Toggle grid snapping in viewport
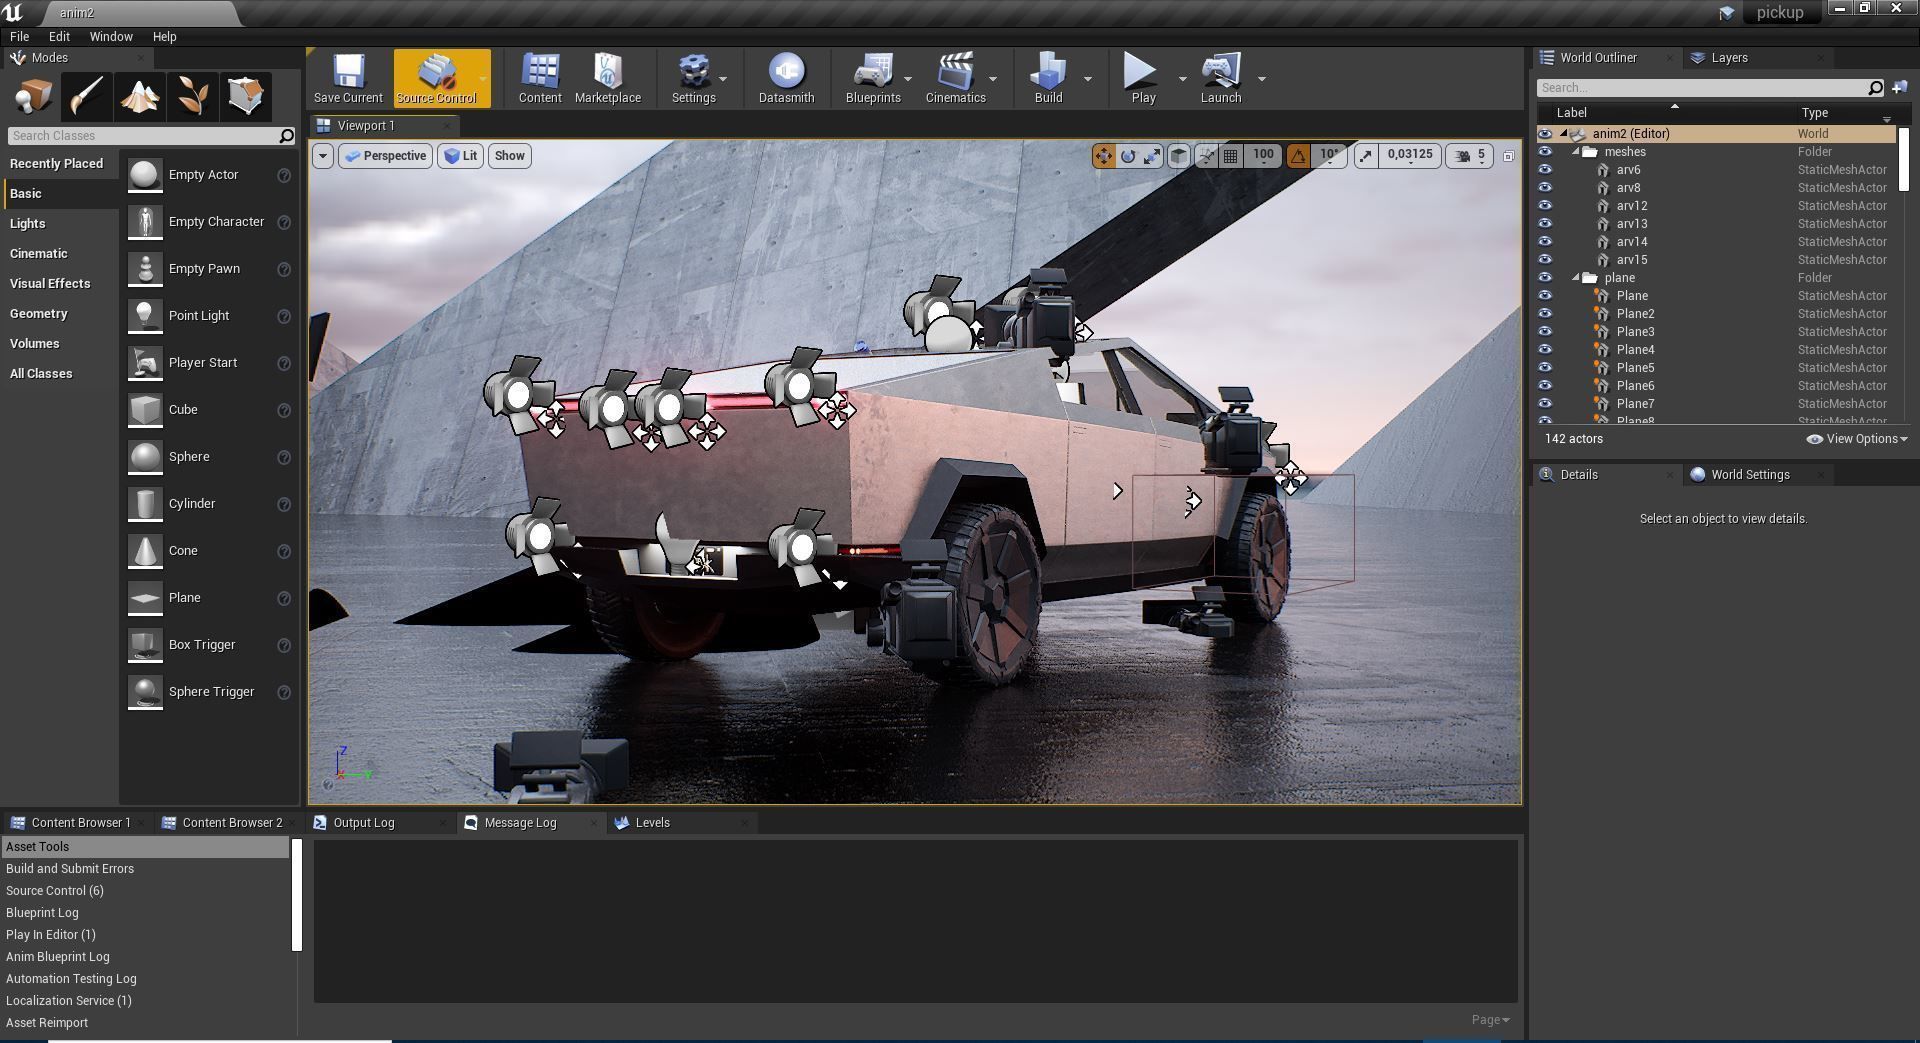This screenshot has height=1043, width=1920. [x=1231, y=156]
